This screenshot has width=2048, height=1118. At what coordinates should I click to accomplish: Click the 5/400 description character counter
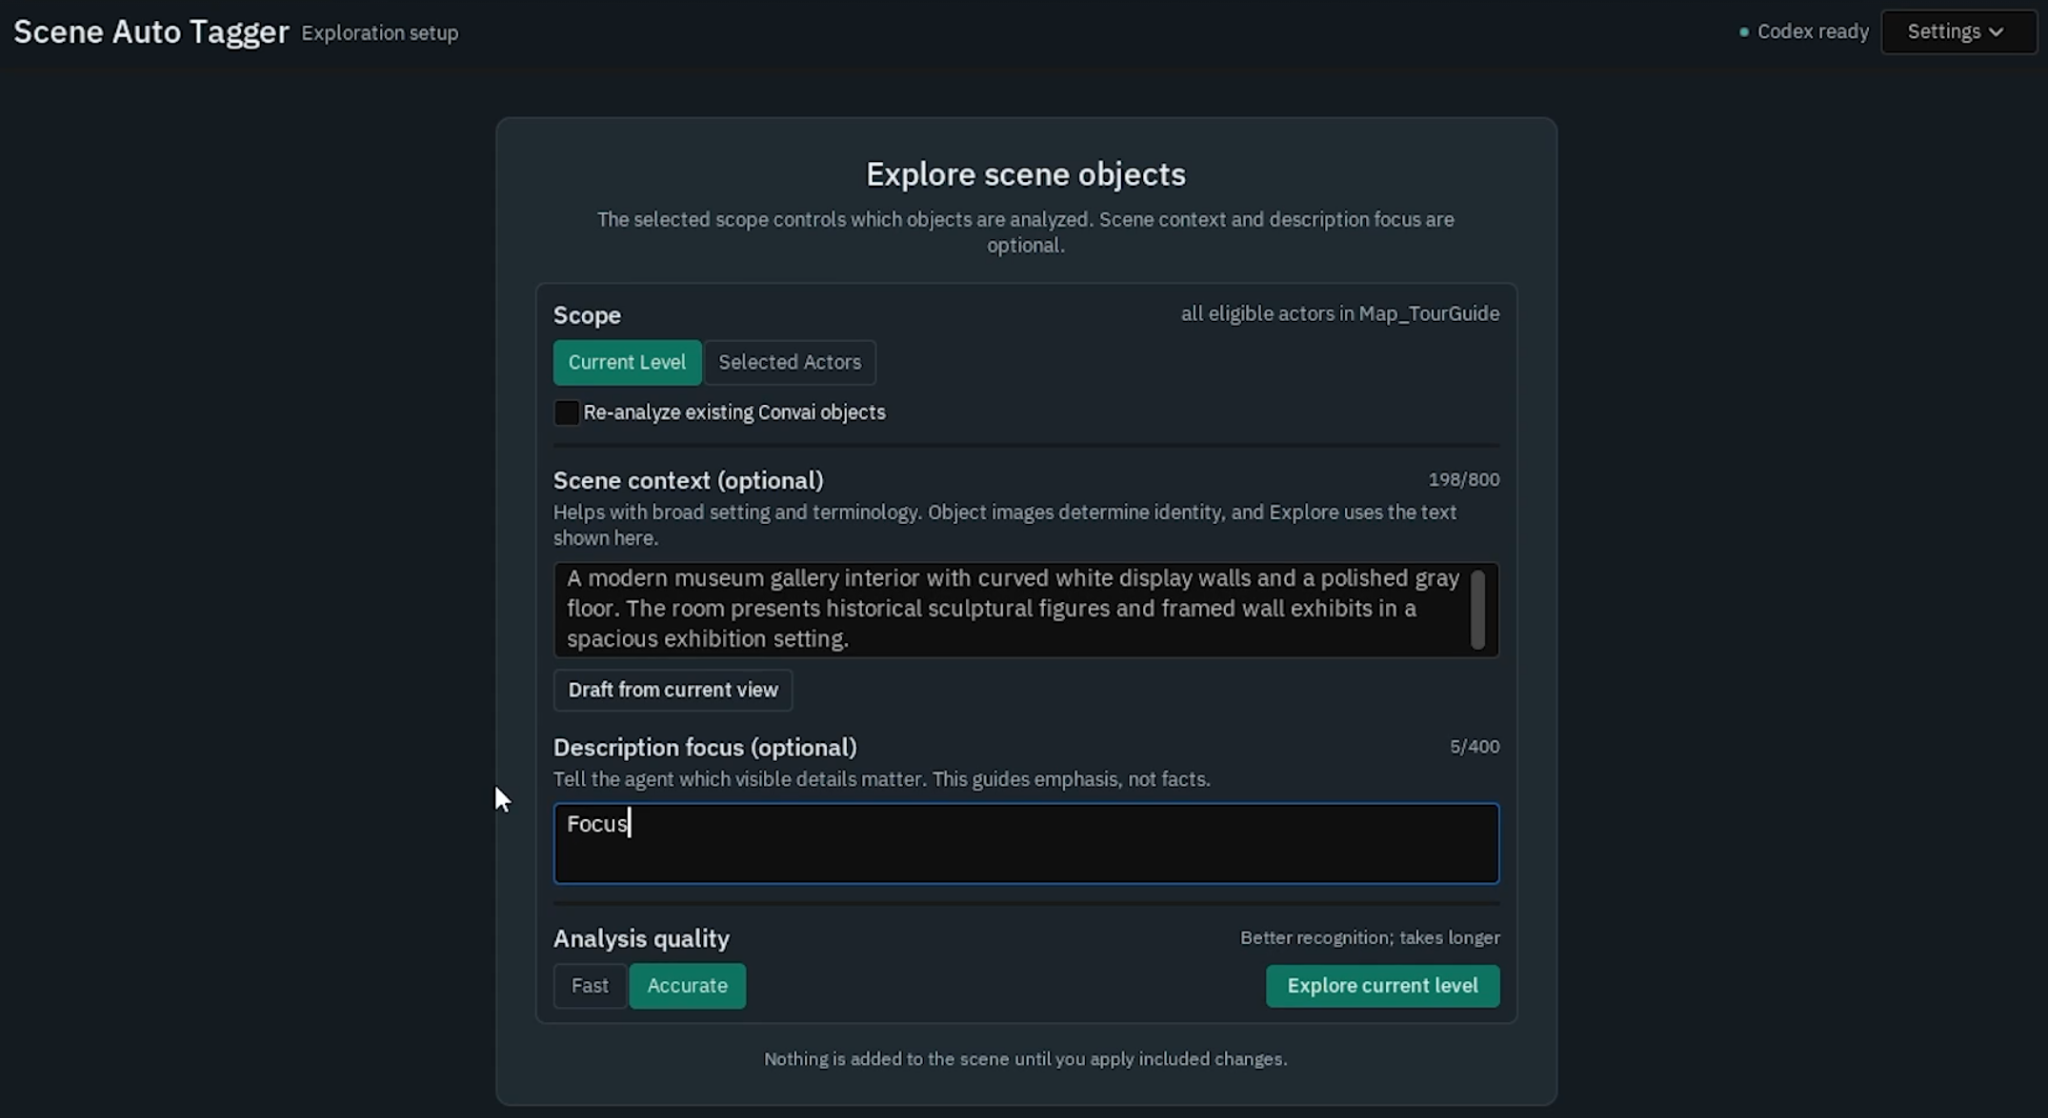click(x=1474, y=747)
